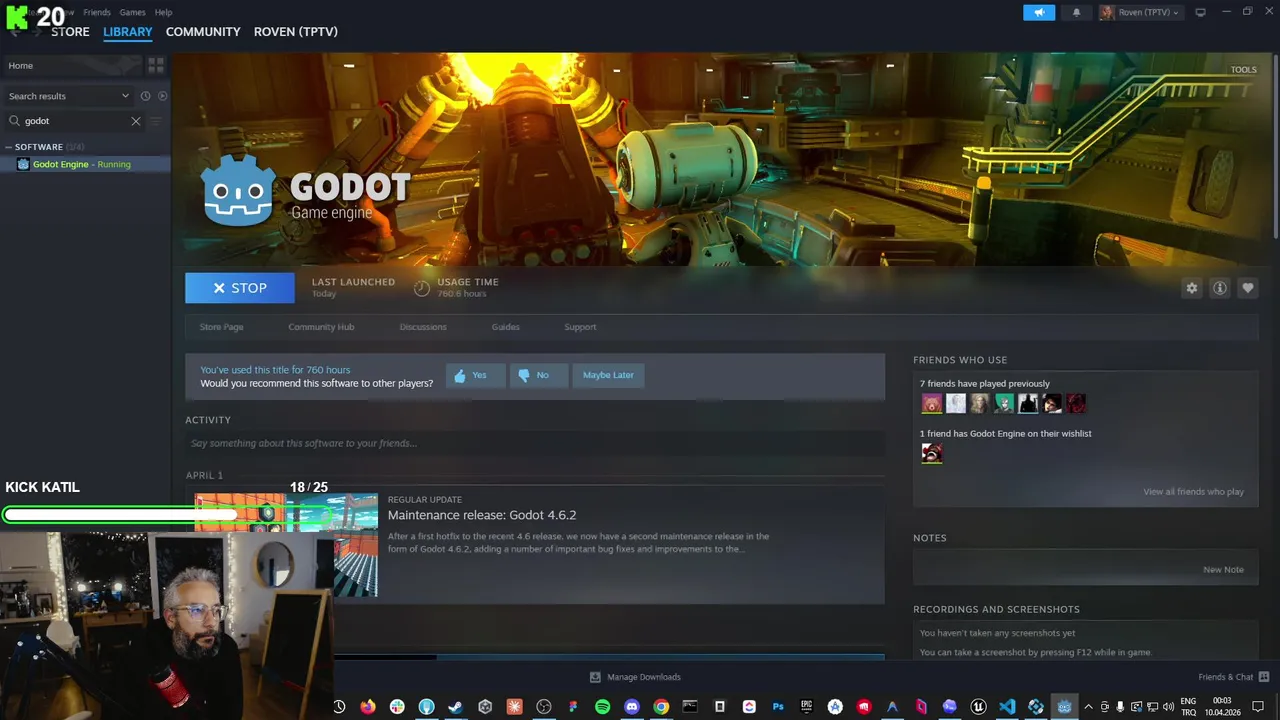The width and height of the screenshot is (1280, 720).
Task: Open Visual Studio Code from taskbar
Action: [1007, 706]
